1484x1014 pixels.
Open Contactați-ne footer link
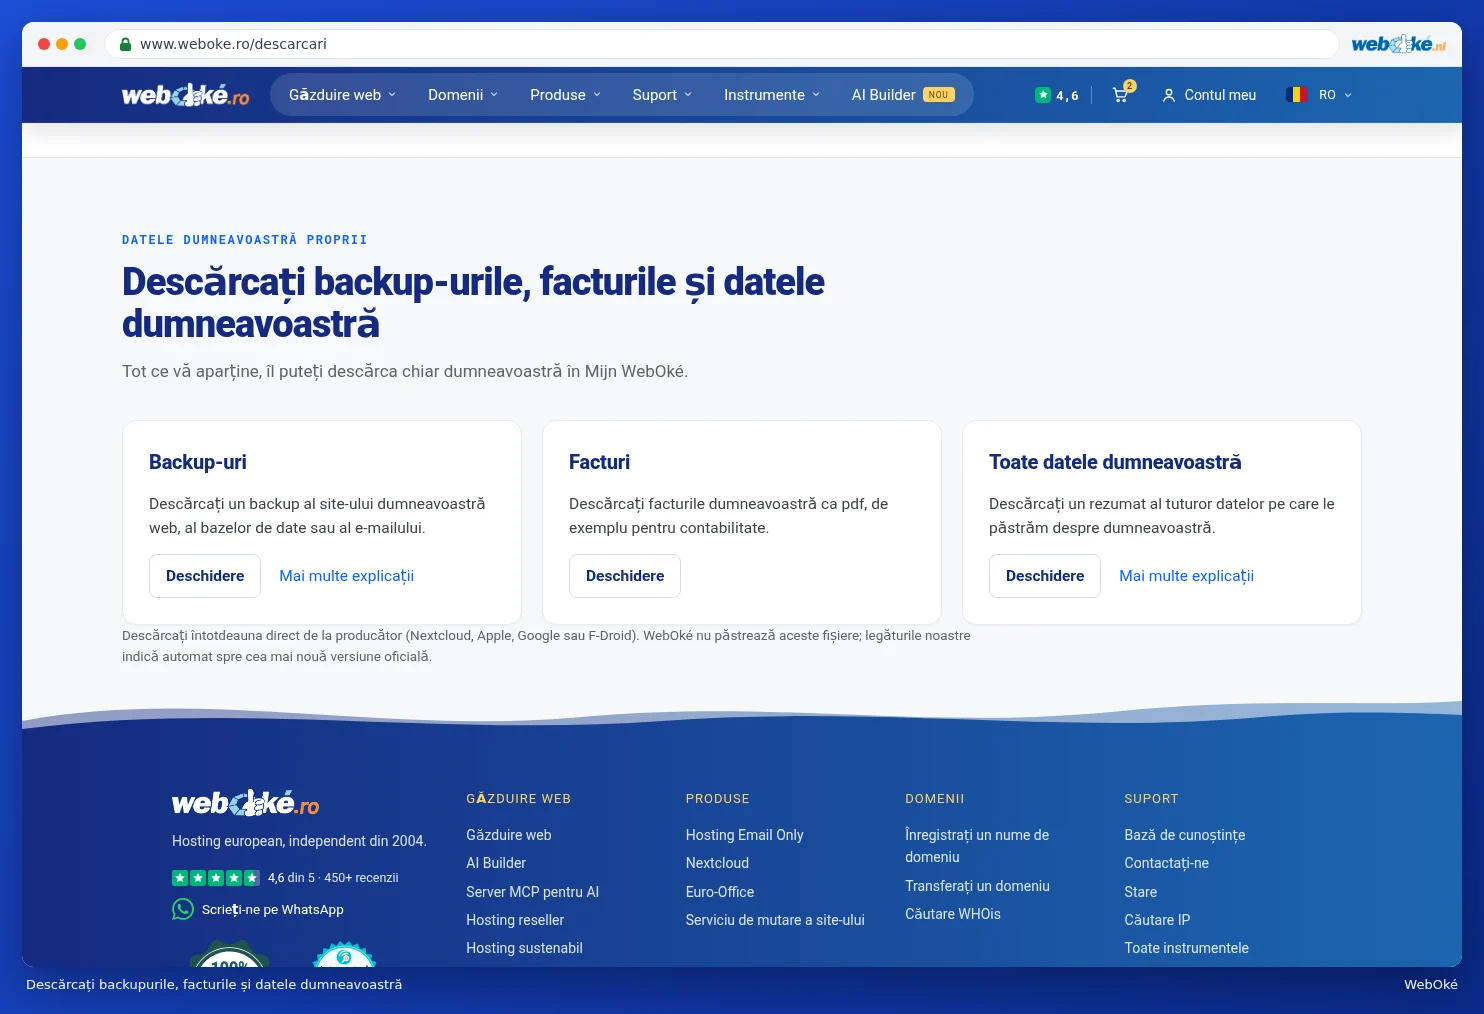(1167, 863)
